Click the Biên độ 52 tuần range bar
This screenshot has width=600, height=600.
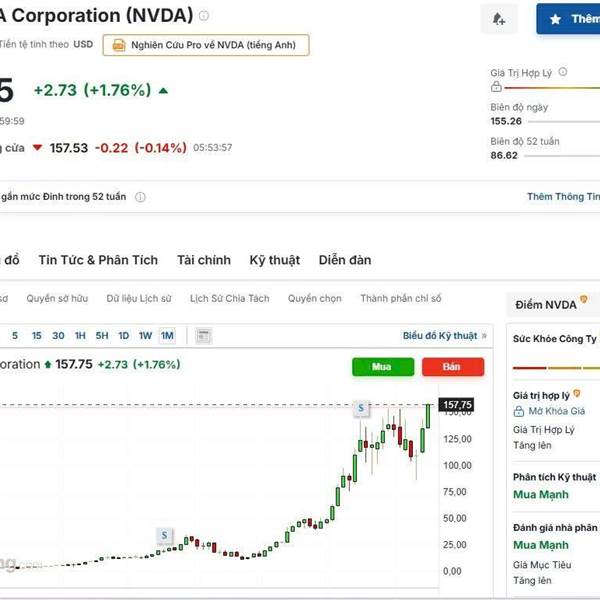(x=562, y=156)
